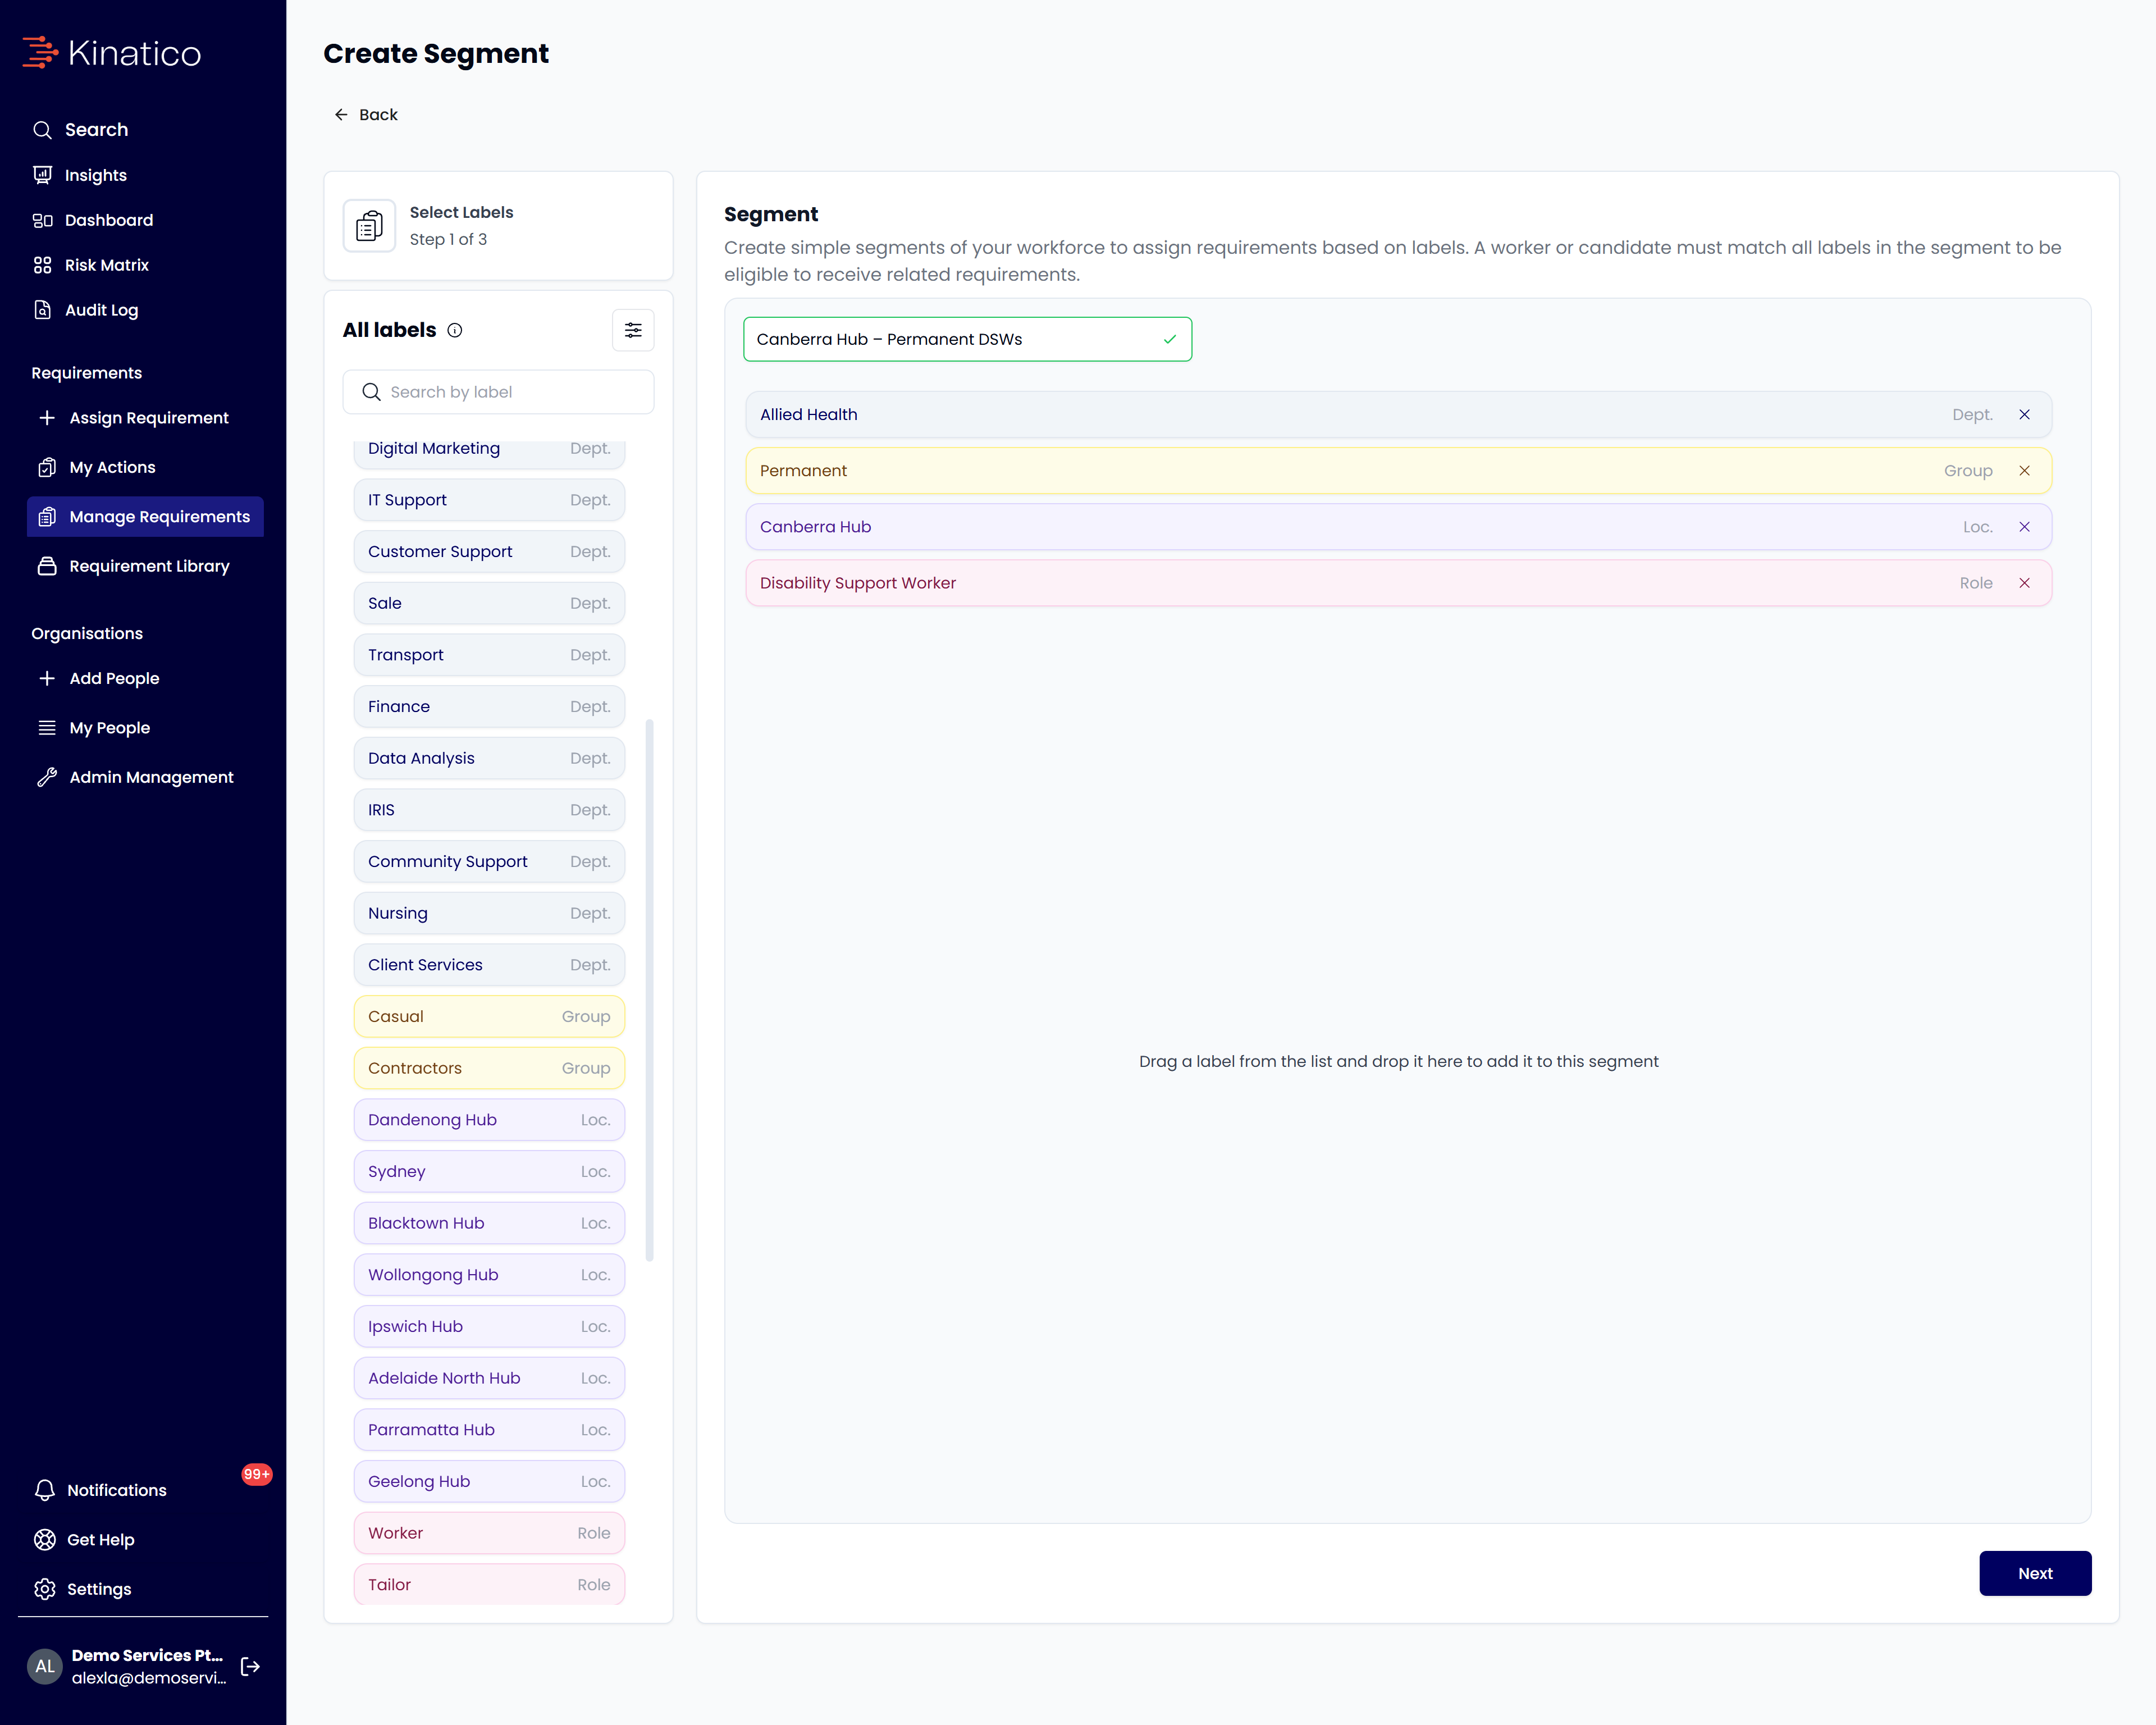Select the Worker role label
The image size is (2156, 1725).
click(489, 1533)
